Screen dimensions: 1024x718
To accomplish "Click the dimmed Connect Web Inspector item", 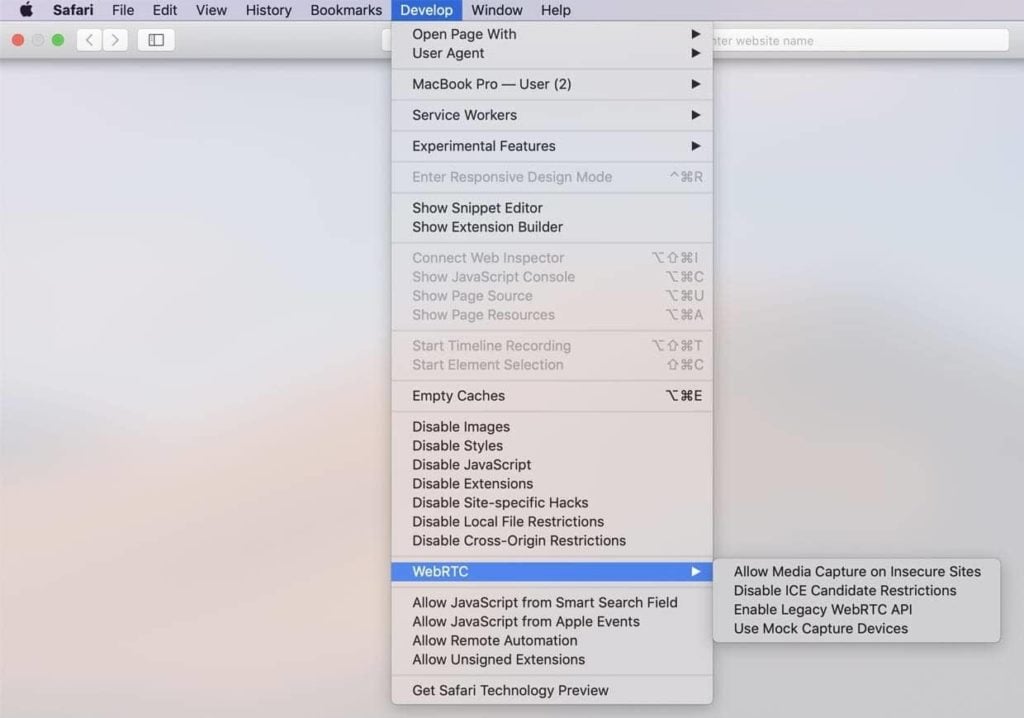I will pyautogui.click(x=552, y=258).
